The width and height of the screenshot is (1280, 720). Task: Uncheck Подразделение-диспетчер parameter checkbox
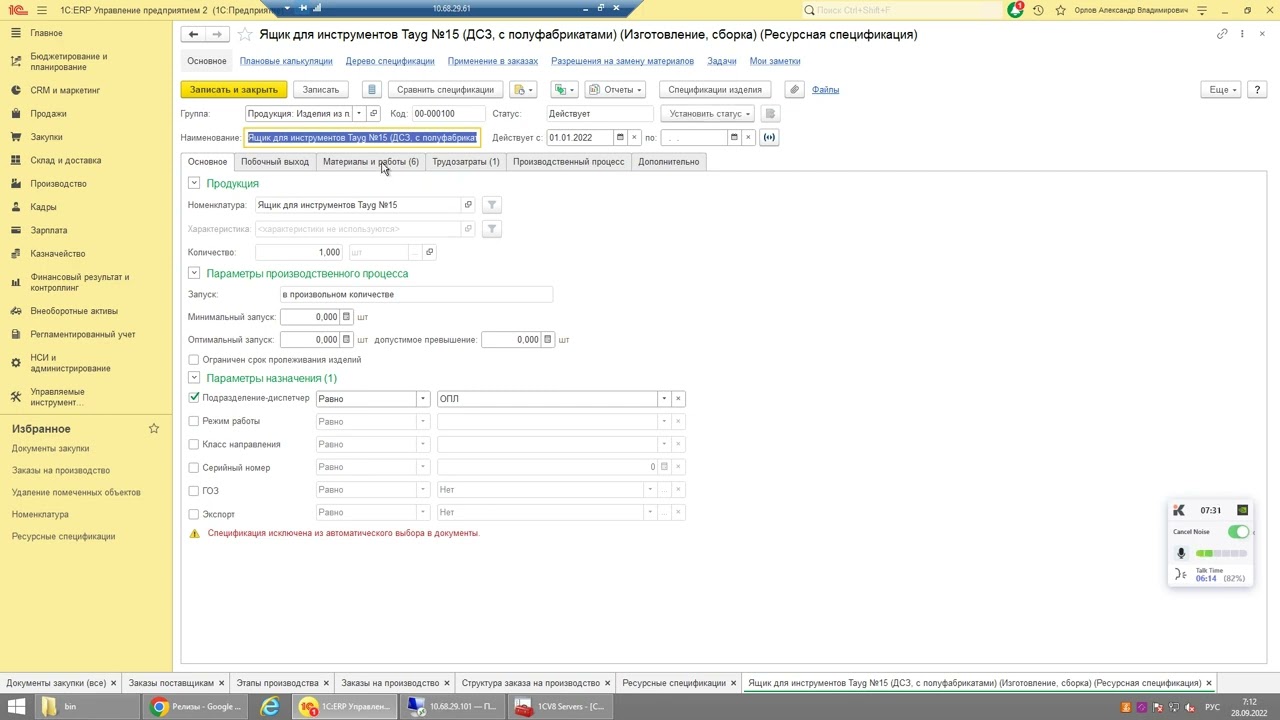pyautogui.click(x=194, y=398)
